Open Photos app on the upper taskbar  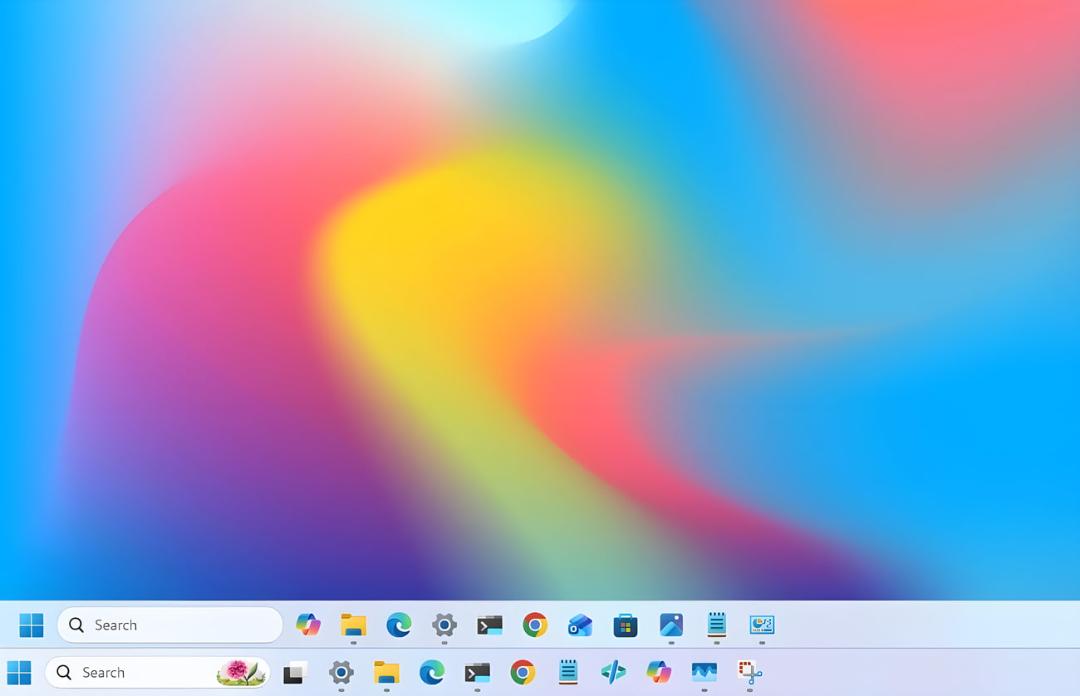click(671, 625)
